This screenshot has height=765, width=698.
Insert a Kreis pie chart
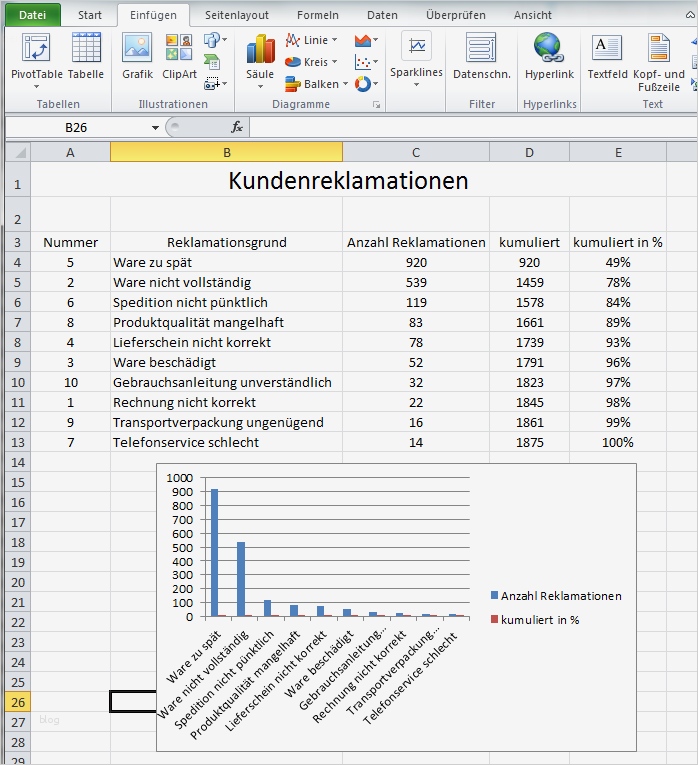pyautogui.click(x=306, y=62)
